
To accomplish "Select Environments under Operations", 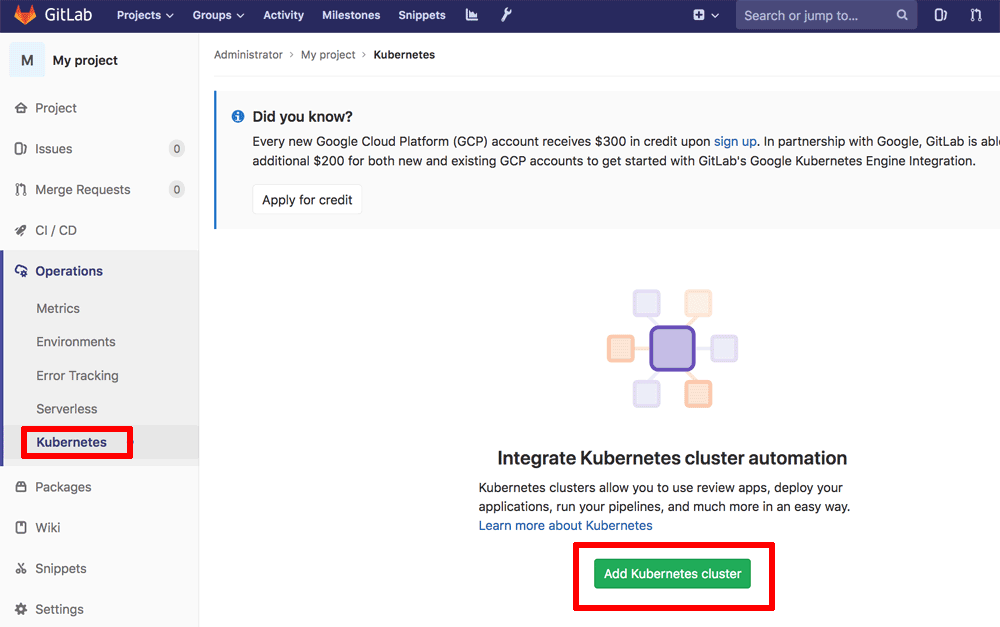I will coord(76,342).
